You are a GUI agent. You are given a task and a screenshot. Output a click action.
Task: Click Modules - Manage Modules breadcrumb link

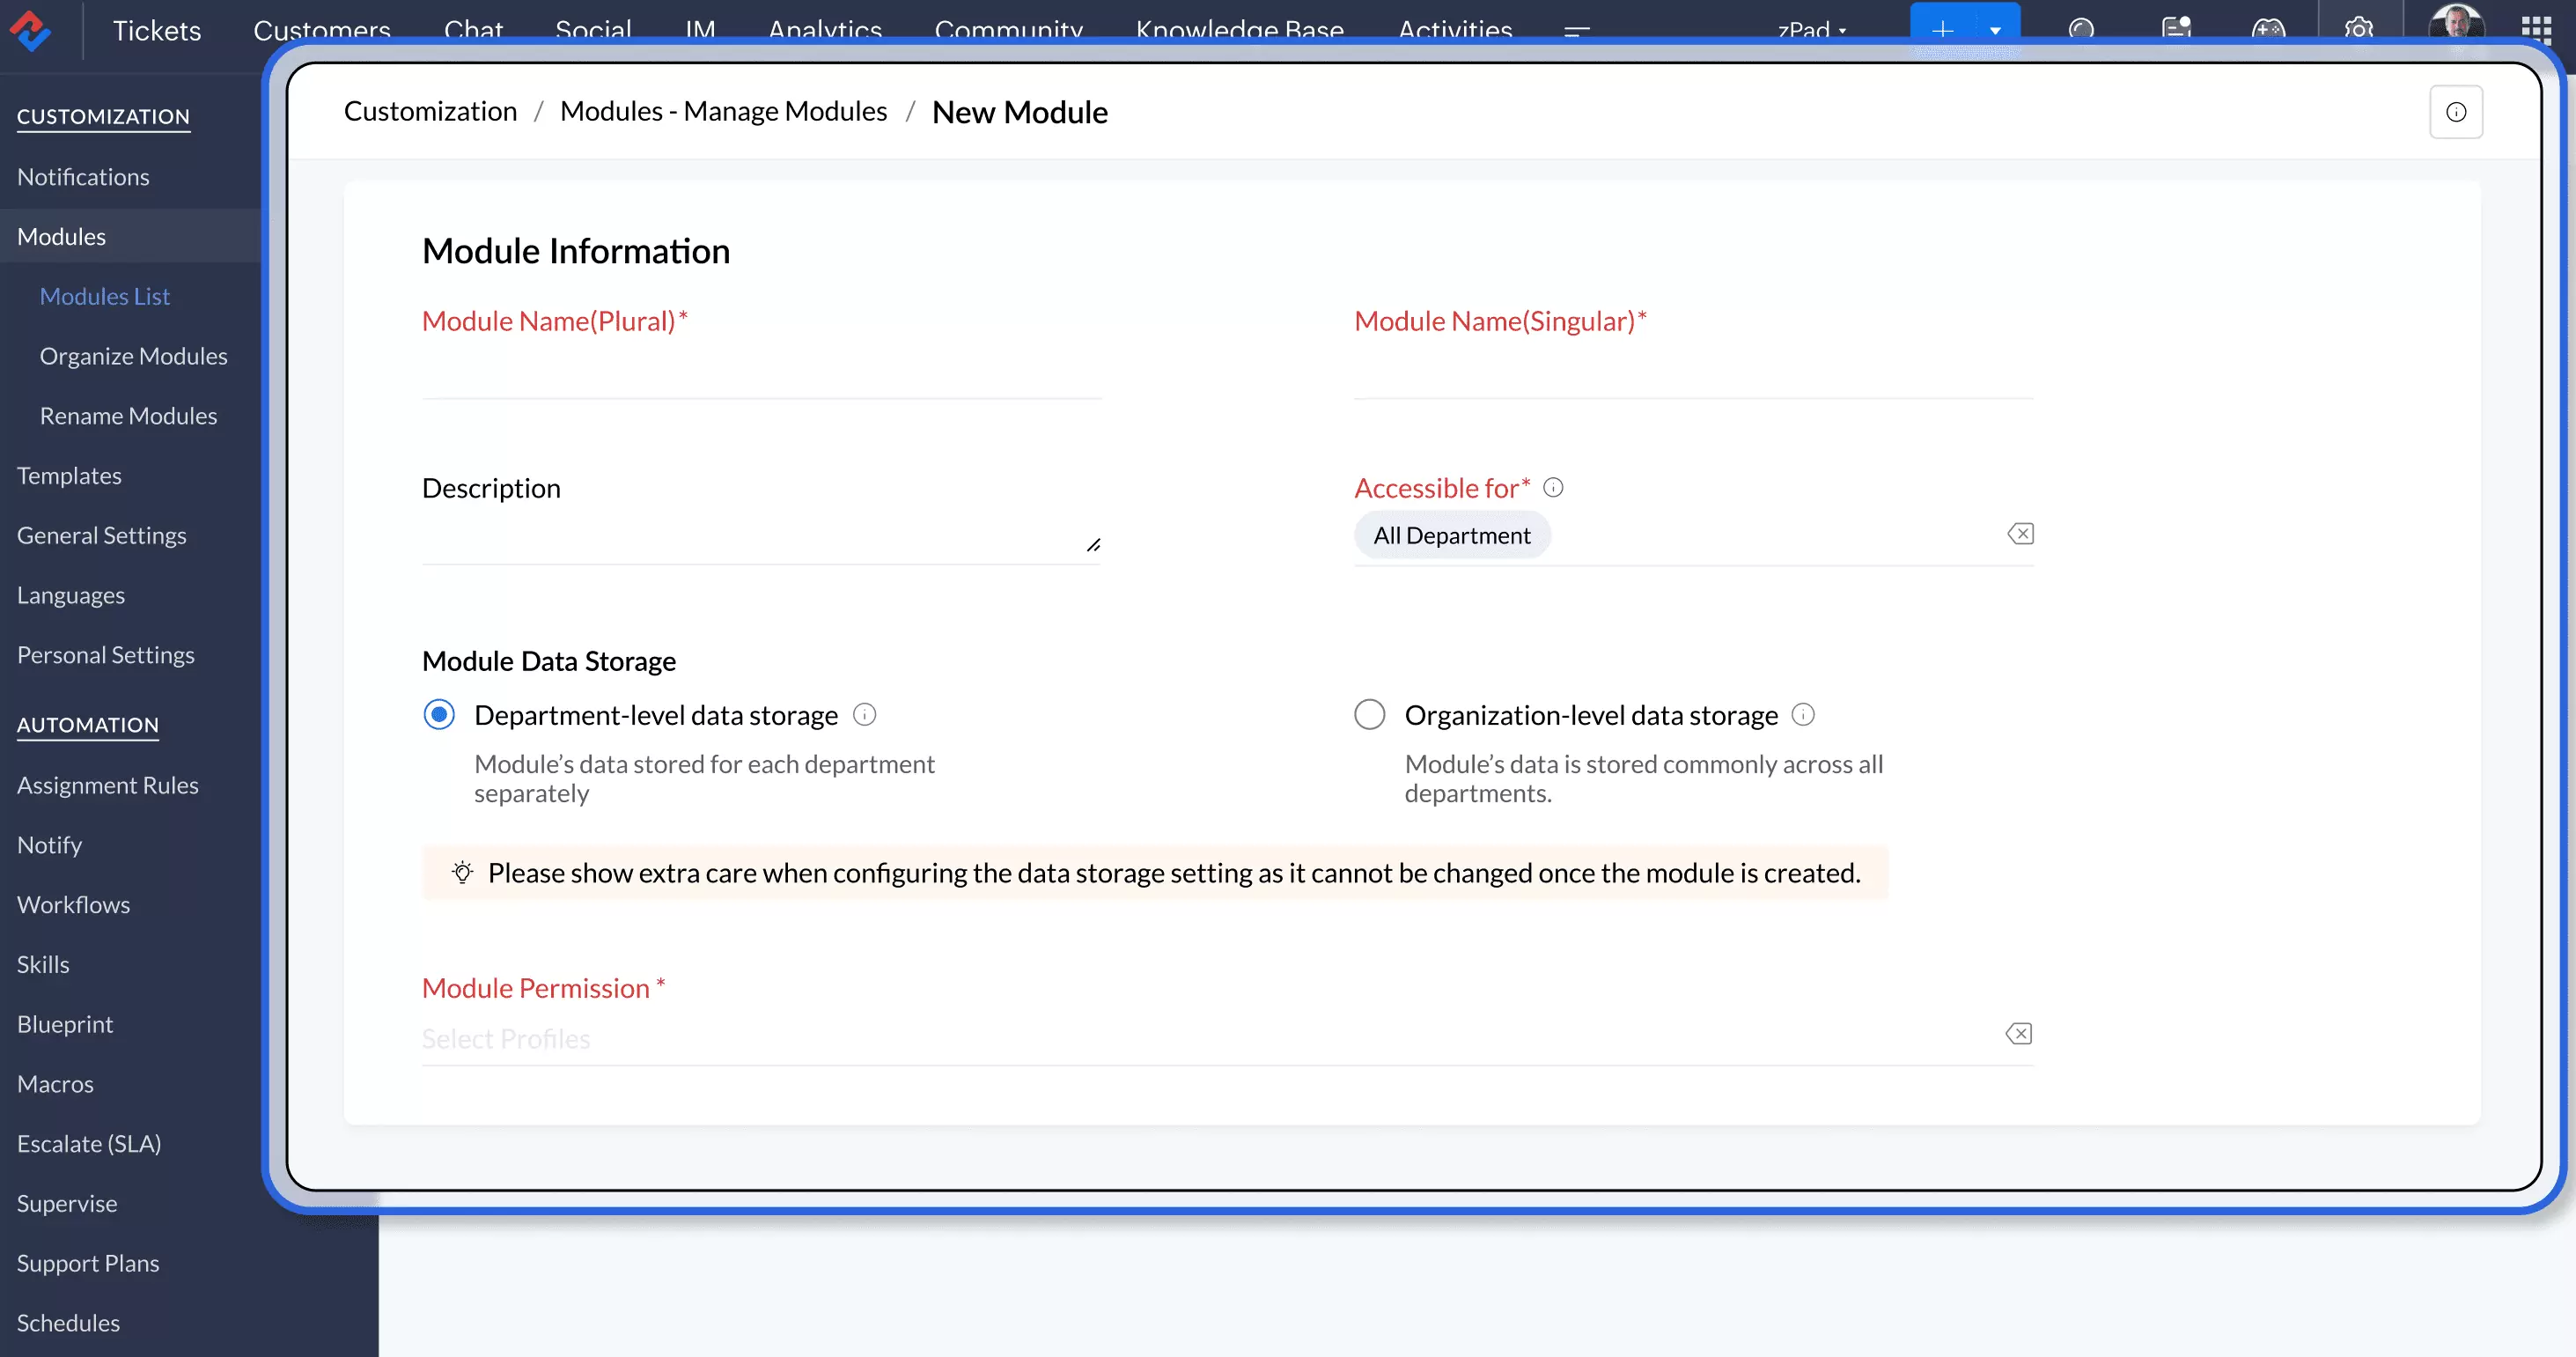point(723,111)
